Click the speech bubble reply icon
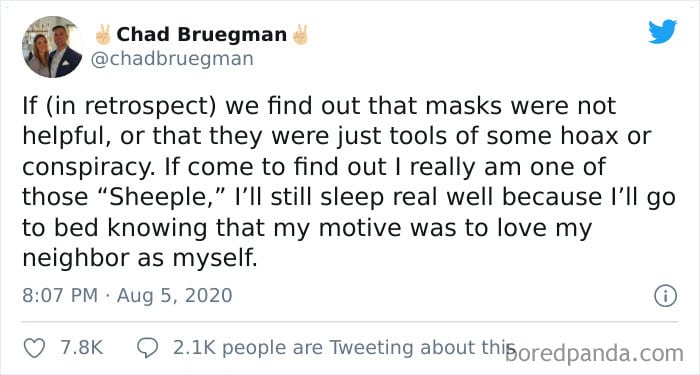This screenshot has width=700, height=375. 148,348
